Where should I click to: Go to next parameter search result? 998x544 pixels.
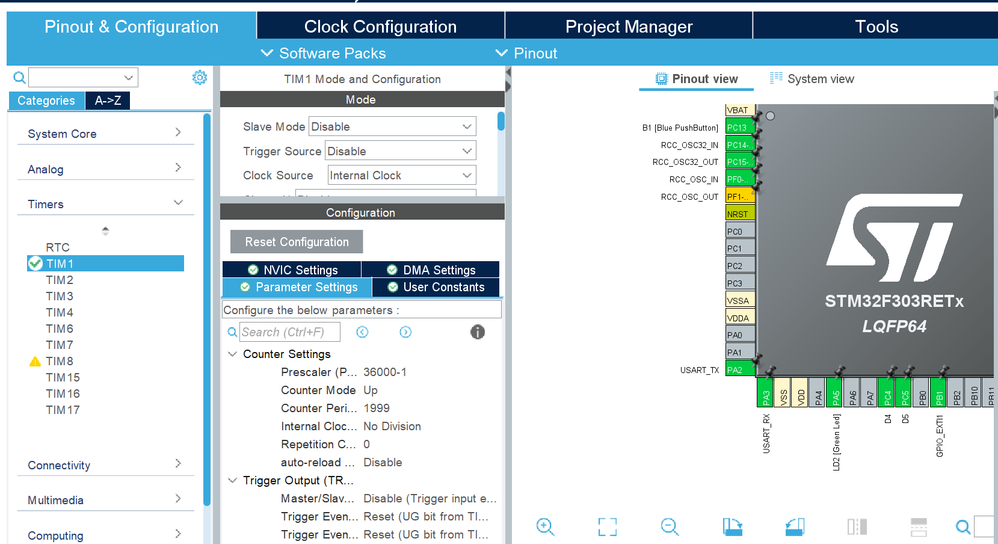[405, 332]
